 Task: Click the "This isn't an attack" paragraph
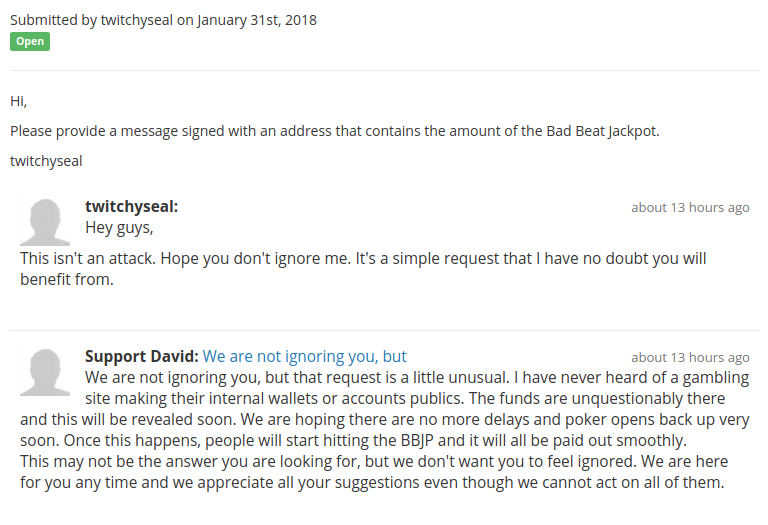pos(363,269)
